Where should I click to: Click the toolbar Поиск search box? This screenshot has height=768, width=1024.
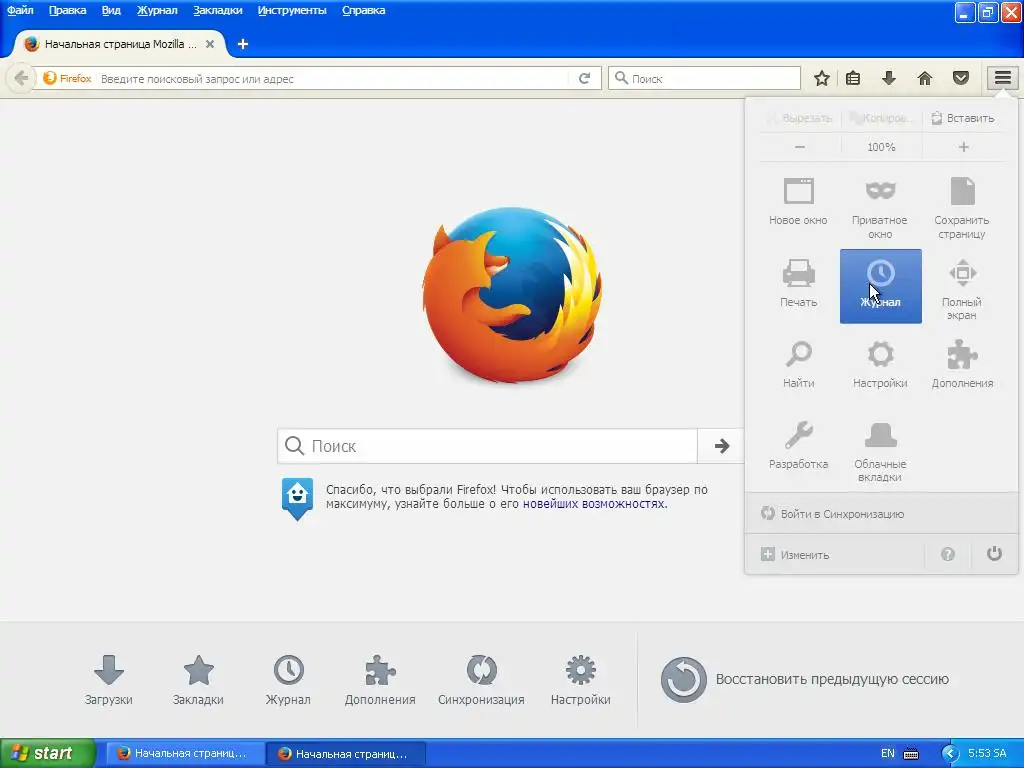tap(704, 78)
